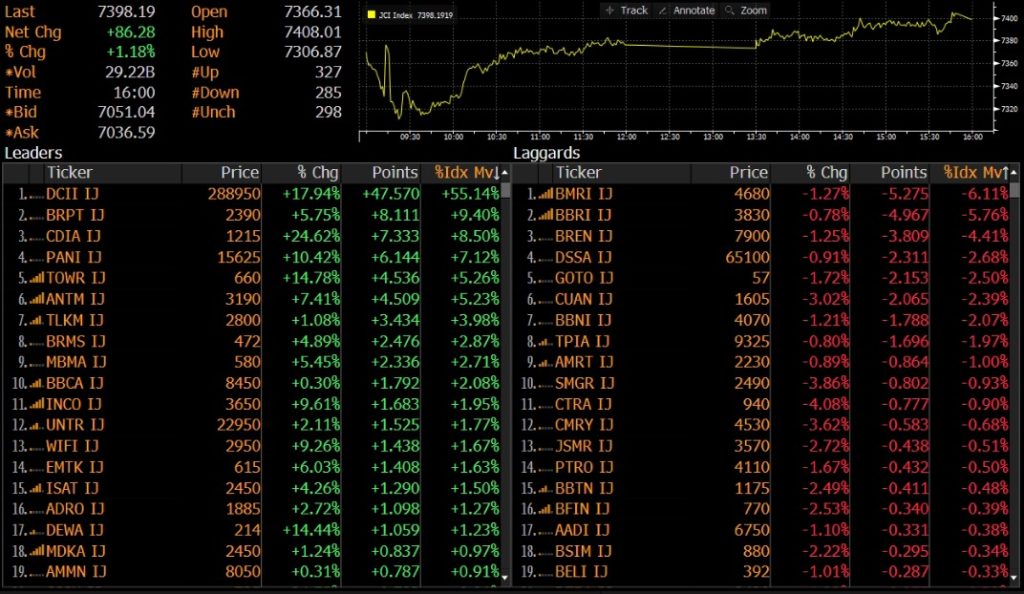
Task: Click the Laggards table scroll-down arrow
Action: pos(1014,576)
